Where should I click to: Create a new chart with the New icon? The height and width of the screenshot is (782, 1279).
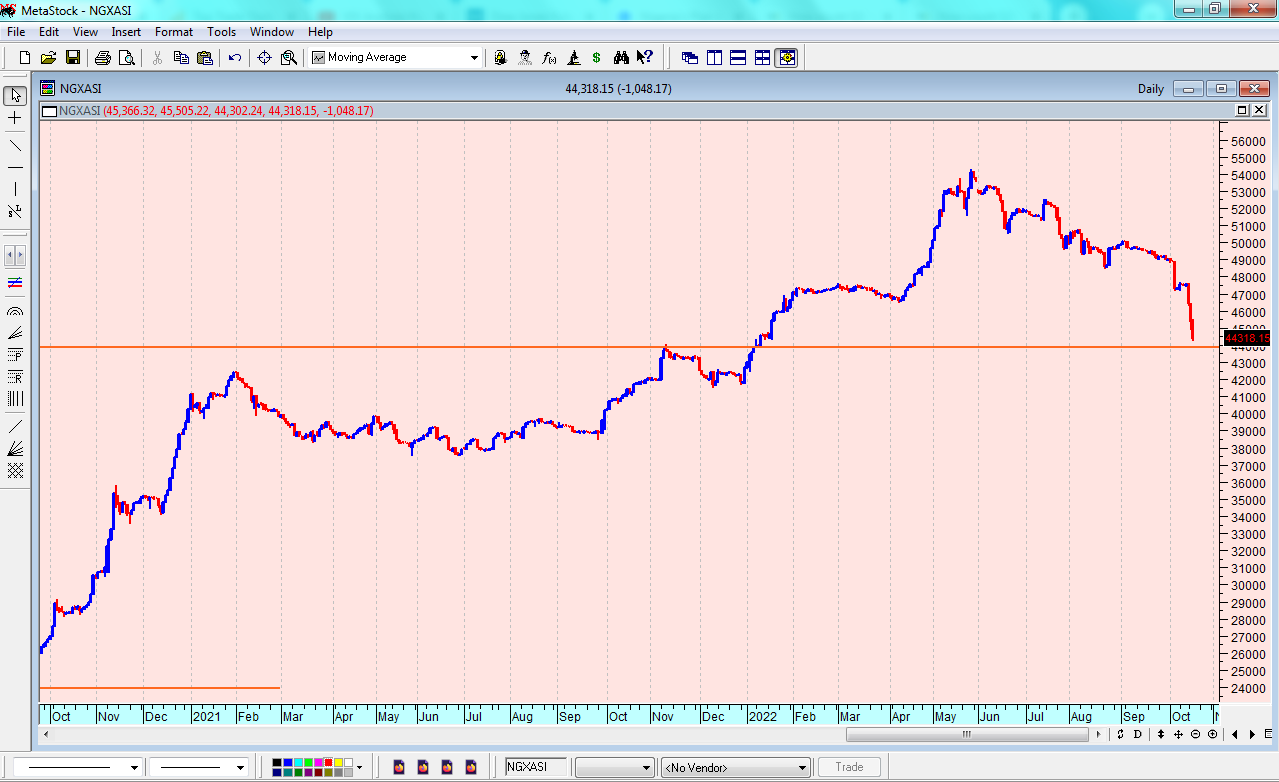pos(25,58)
